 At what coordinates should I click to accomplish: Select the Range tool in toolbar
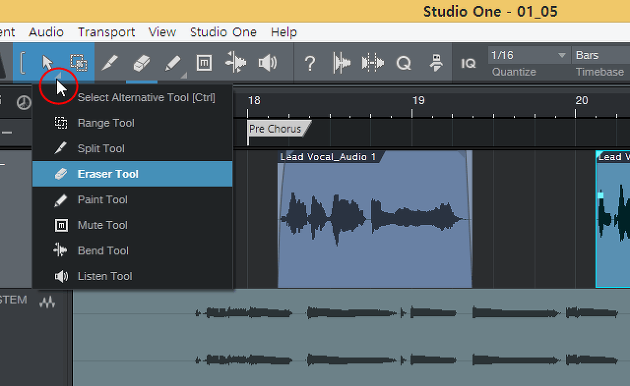[x=79, y=63]
